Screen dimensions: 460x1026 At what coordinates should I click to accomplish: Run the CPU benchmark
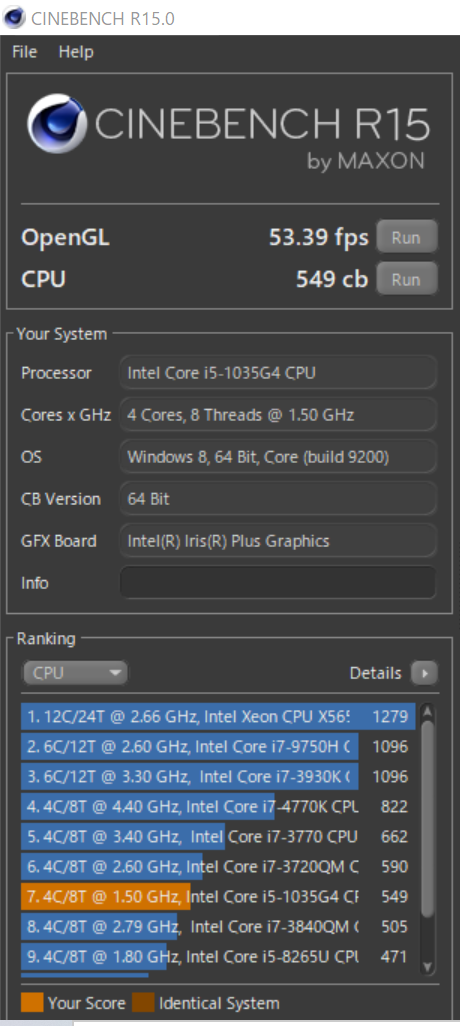pyautogui.click(x=406, y=279)
